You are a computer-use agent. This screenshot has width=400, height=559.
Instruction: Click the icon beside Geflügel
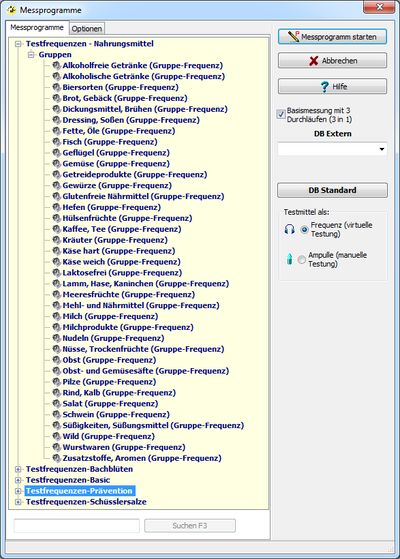(x=56, y=153)
